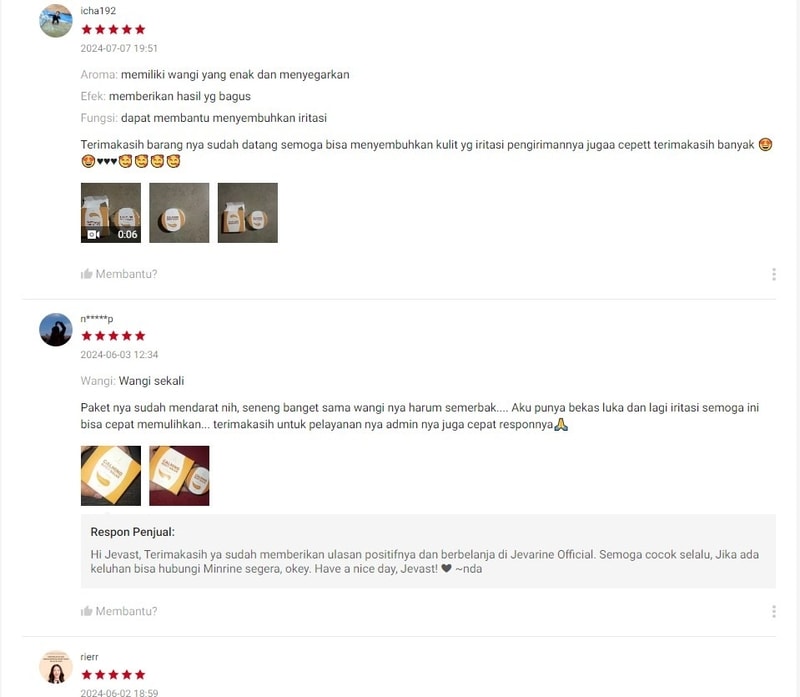Viewport: 800px width, 697px height.
Task: View n*****p's photo with red background
Action: (x=179, y=476)
